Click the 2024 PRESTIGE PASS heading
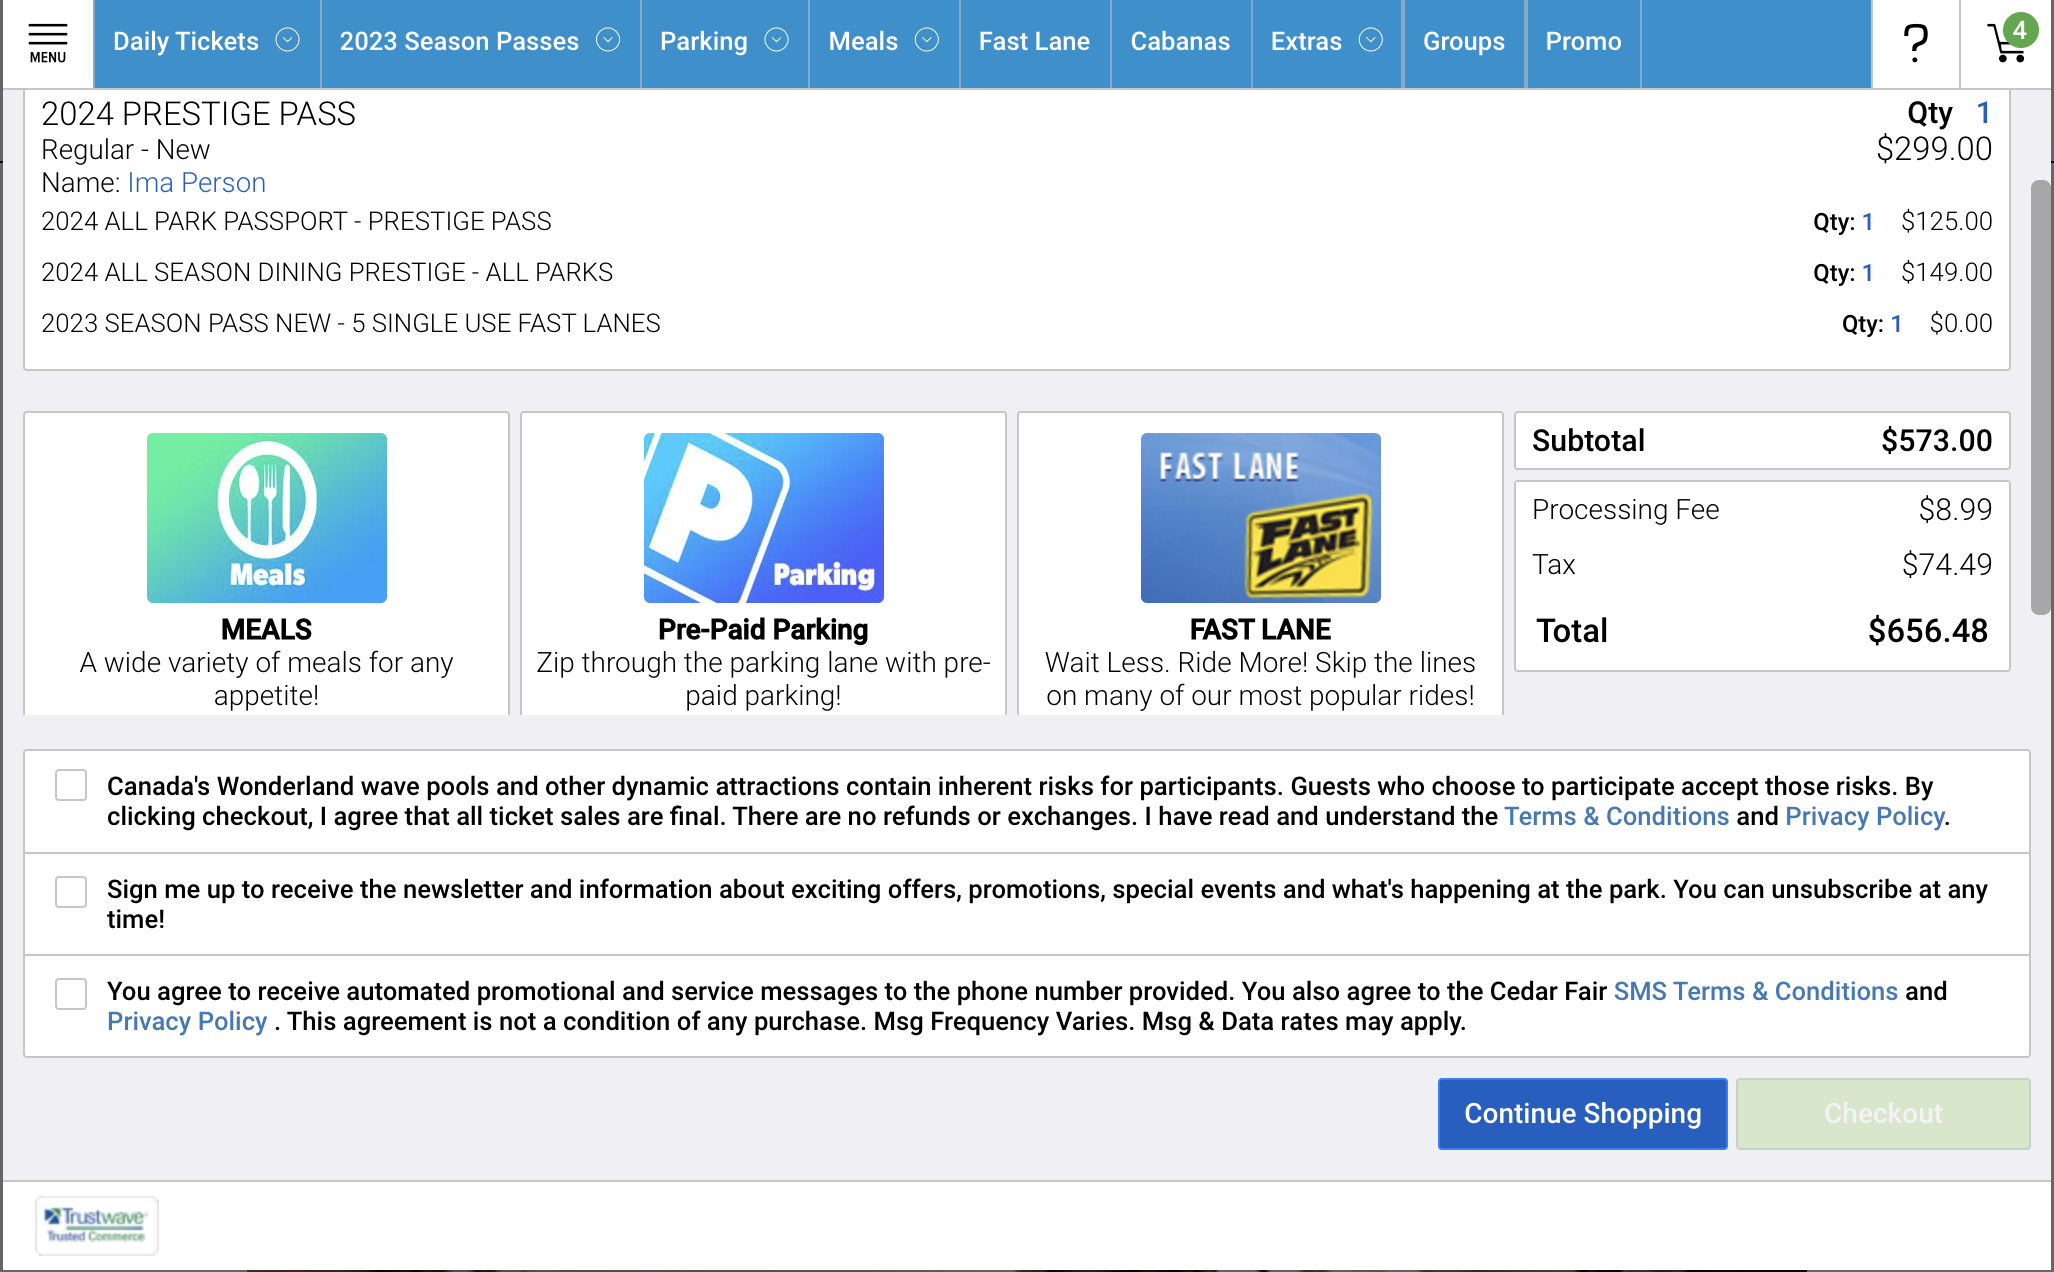2054x1272 pixels. [x=198, y=114]
